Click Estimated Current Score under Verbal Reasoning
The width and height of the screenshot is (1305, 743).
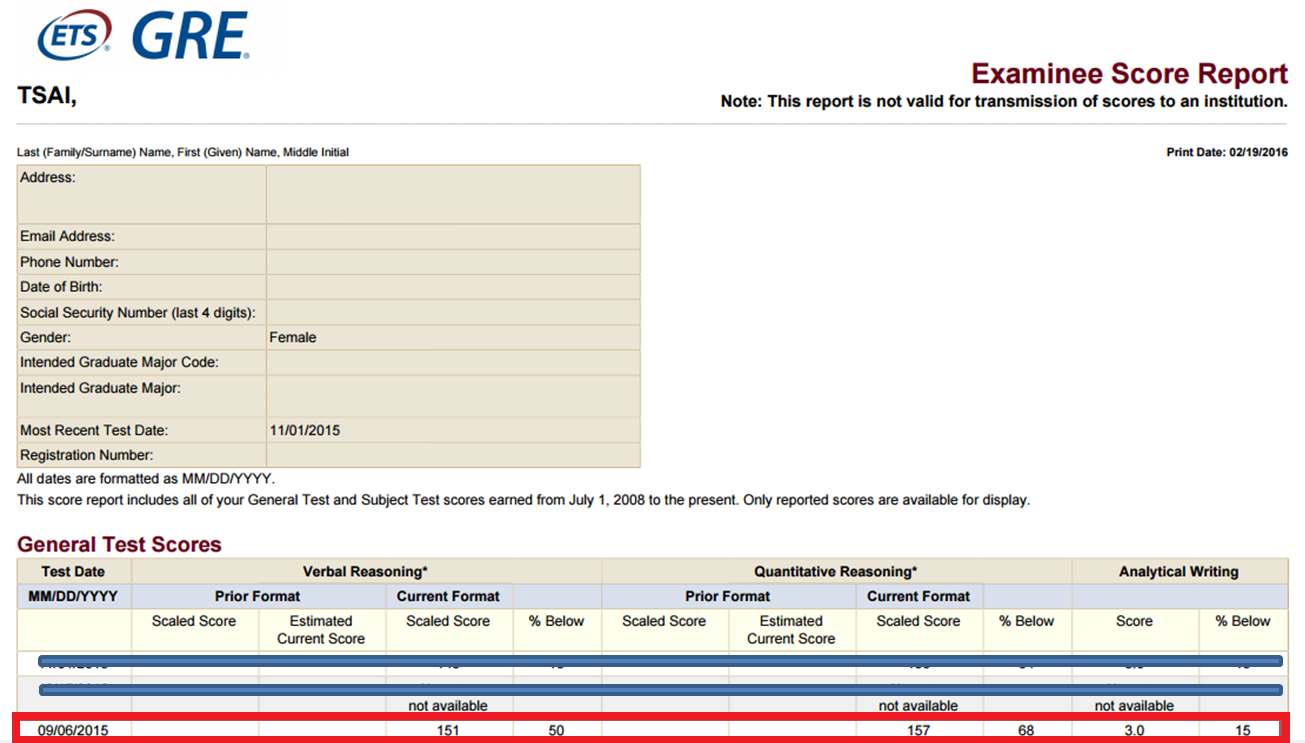click(321, 630)
